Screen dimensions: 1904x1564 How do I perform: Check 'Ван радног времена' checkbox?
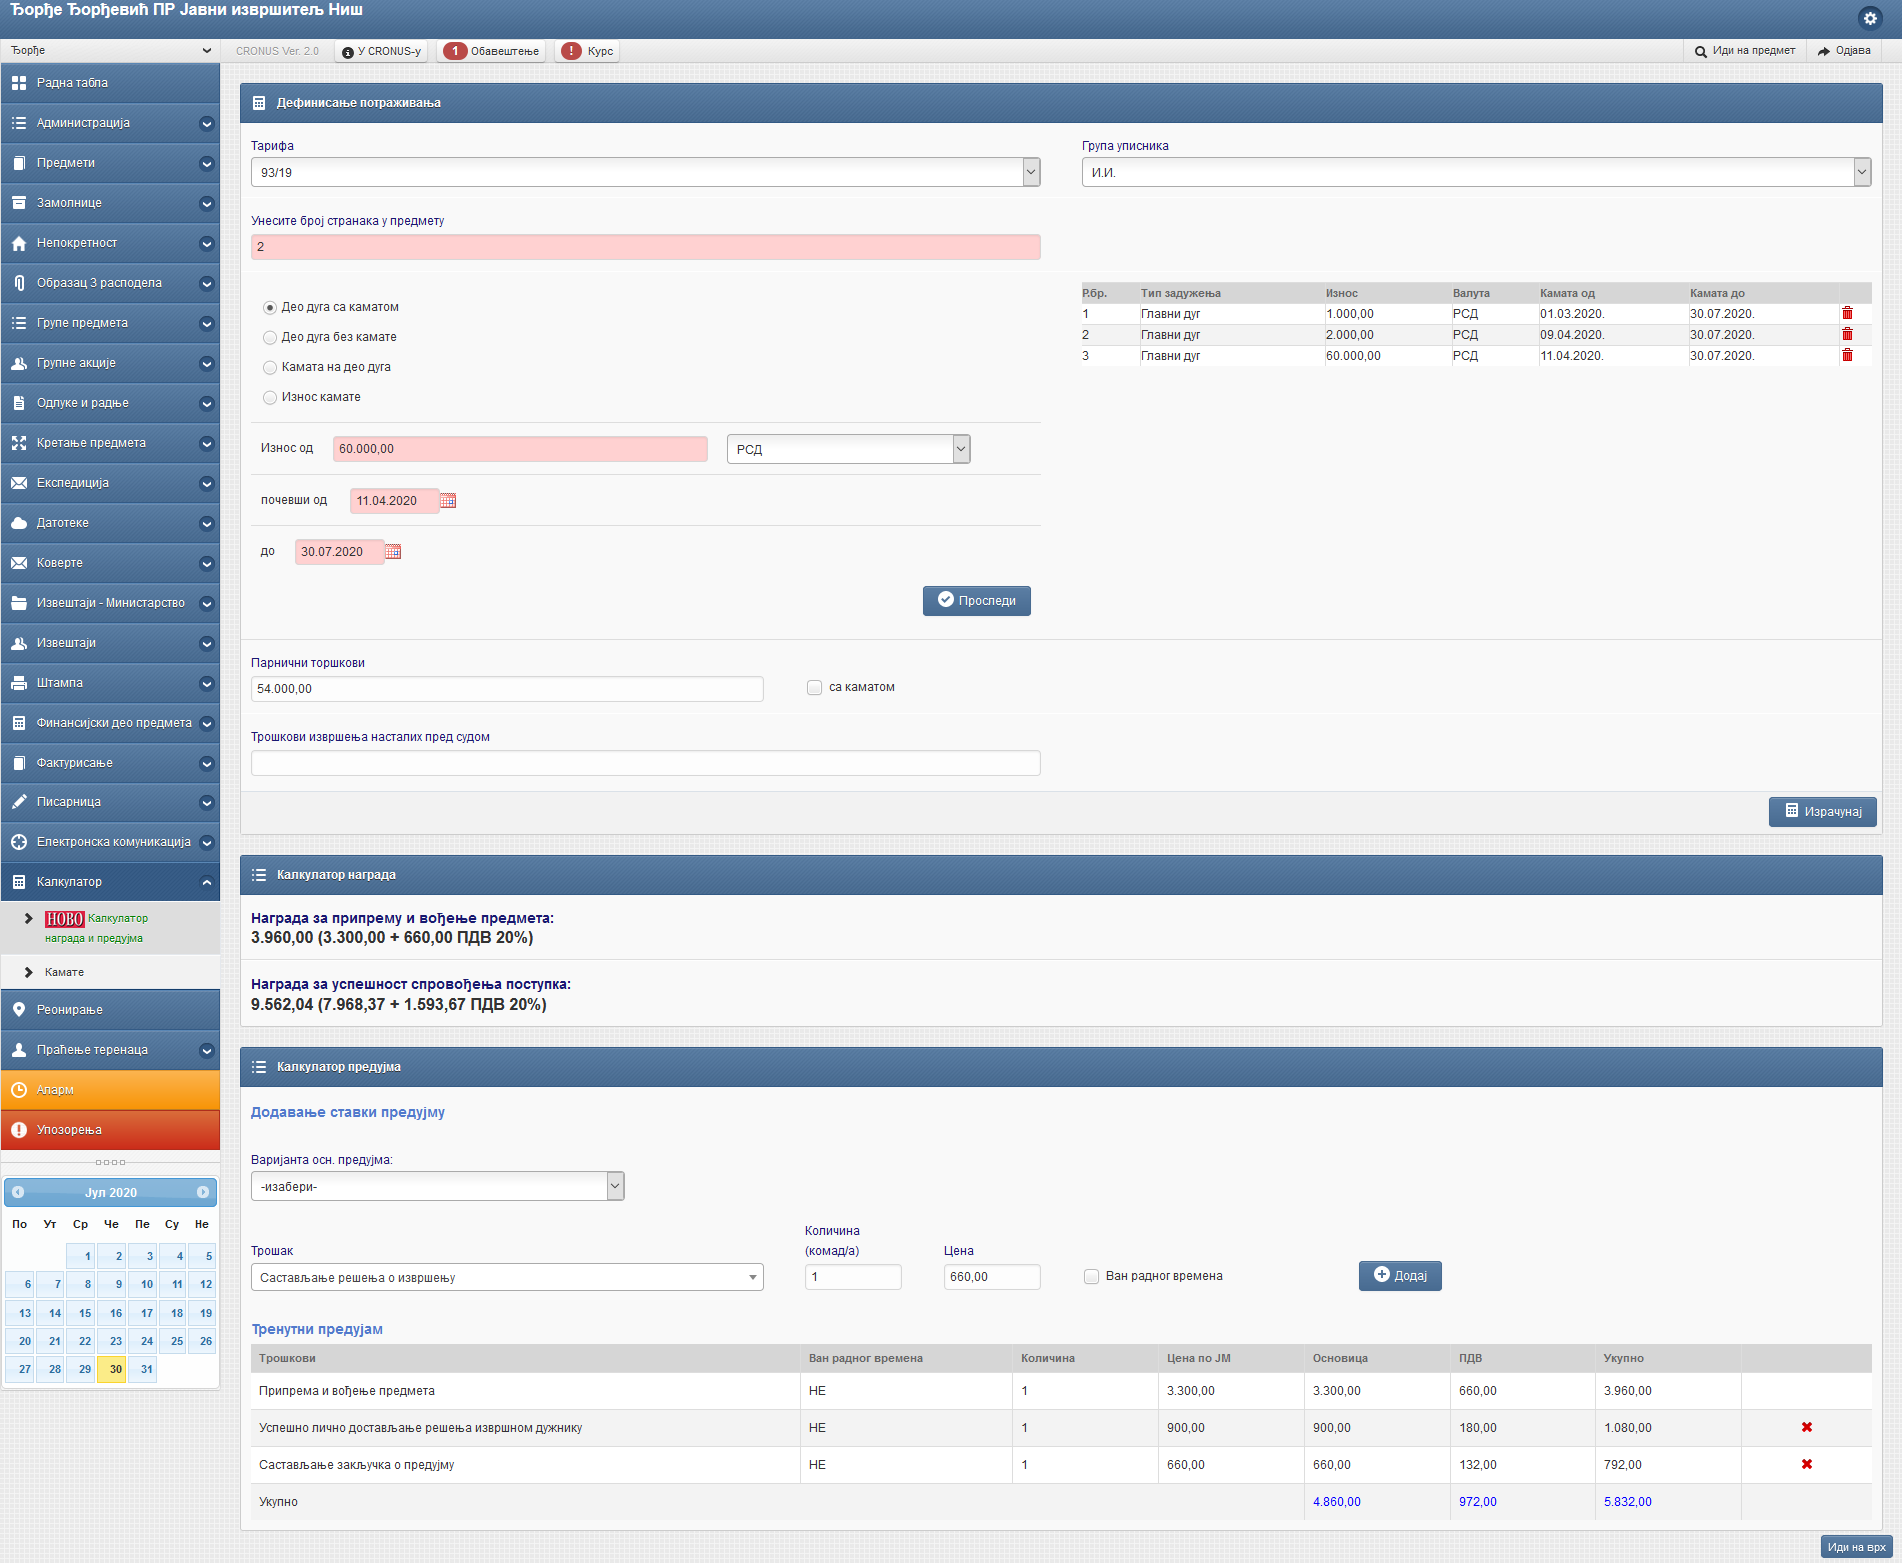tap(1091, 1277)
